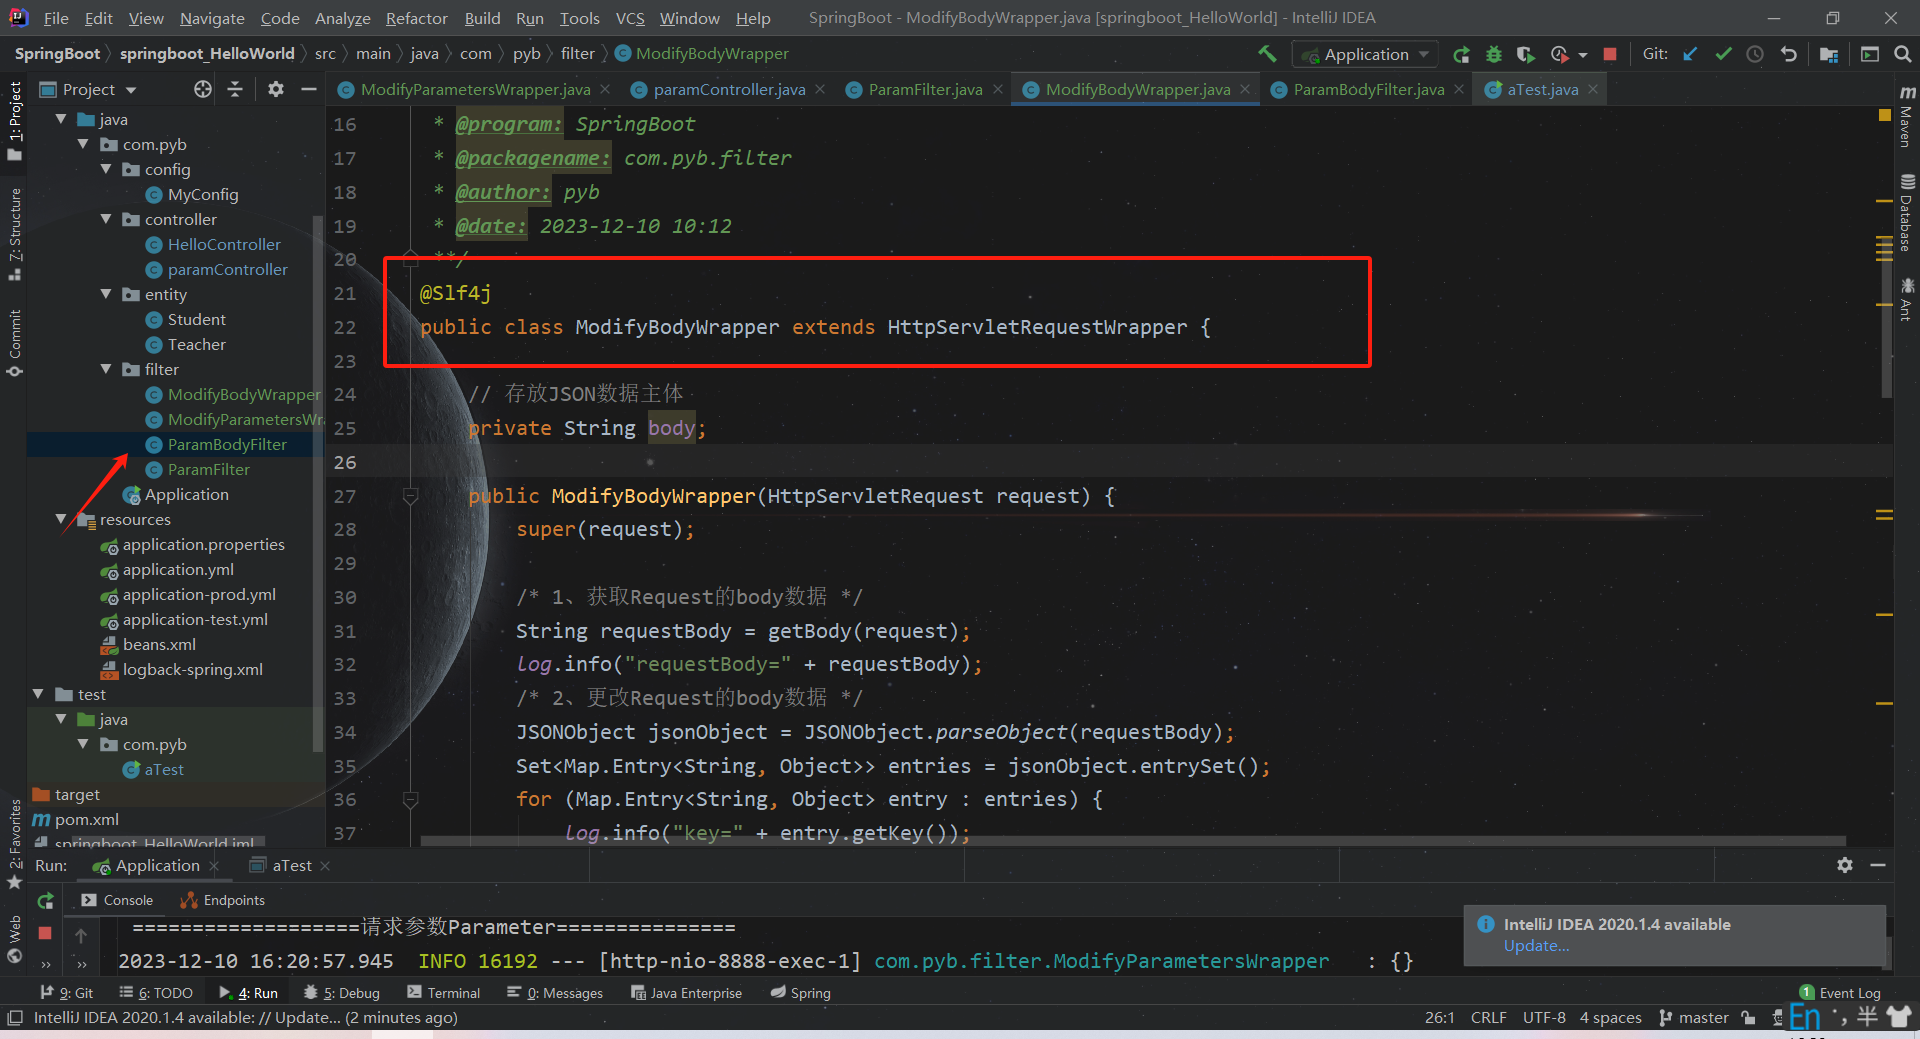Collapse the test folder
Screen dimensions: 1920x1039
[38, 694]
